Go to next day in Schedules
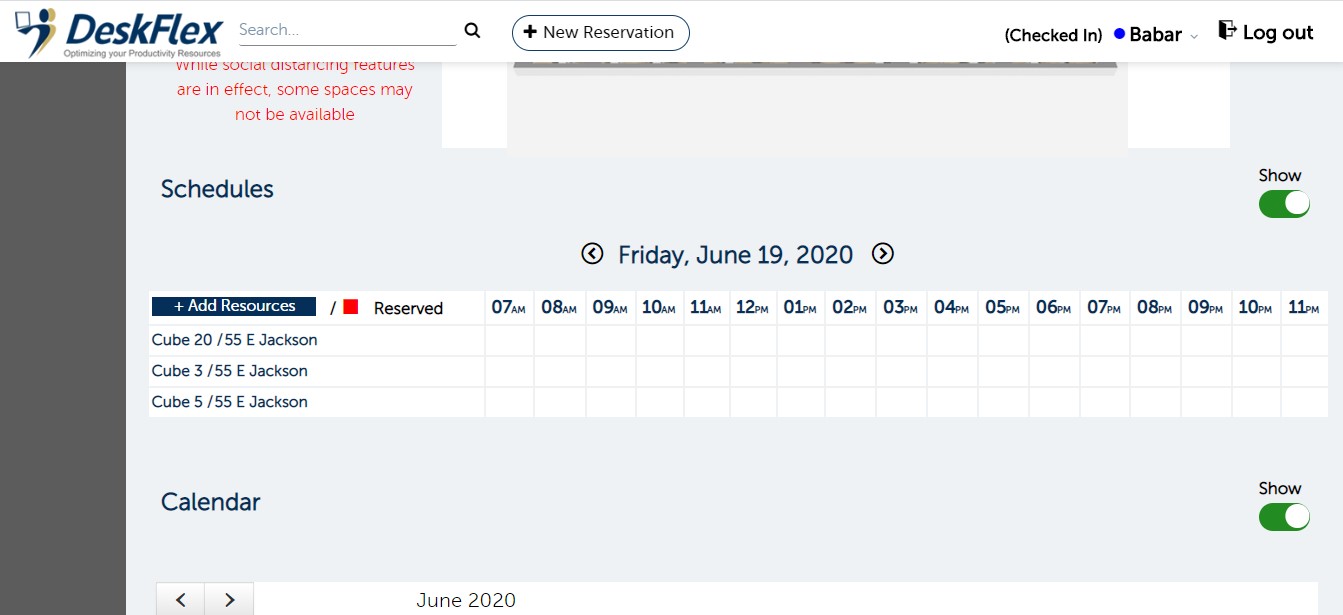The width and height of the screenshot is (1343, 615). coord(883,254)
